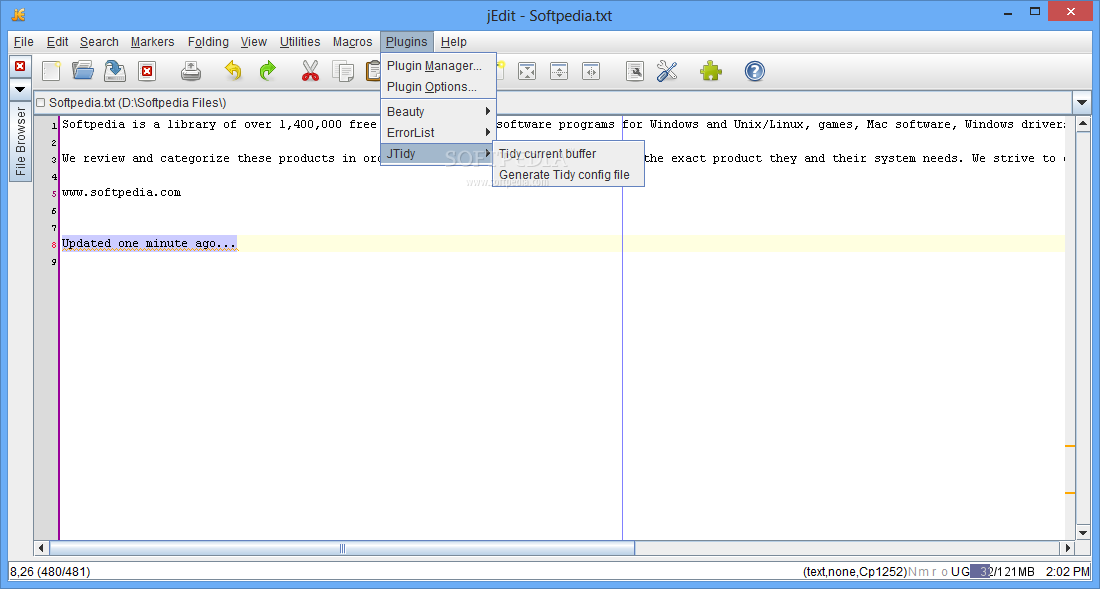Undo the last edit
The height and width of the screenshot is (589, 1100).
(233, 71)
